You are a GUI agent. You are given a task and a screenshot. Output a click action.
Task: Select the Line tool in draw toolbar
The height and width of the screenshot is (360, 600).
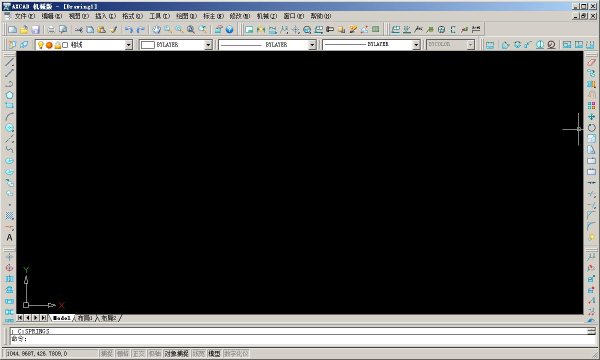pyautogui.click(x=10, y=62)
